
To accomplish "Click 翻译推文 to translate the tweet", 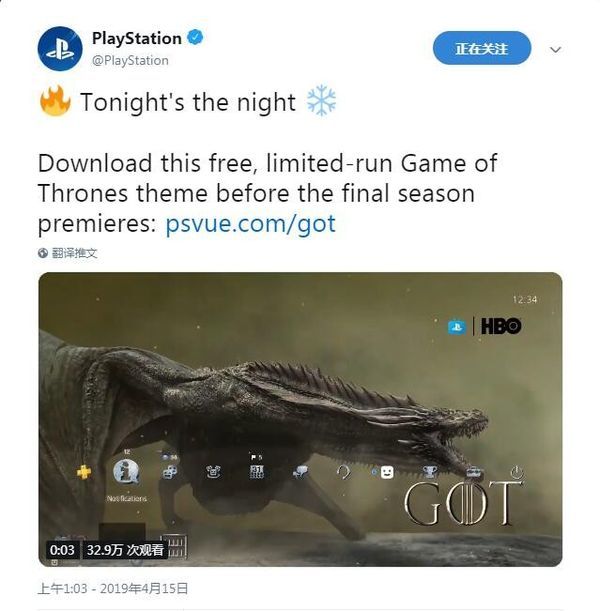I will (x=74, y=253).
